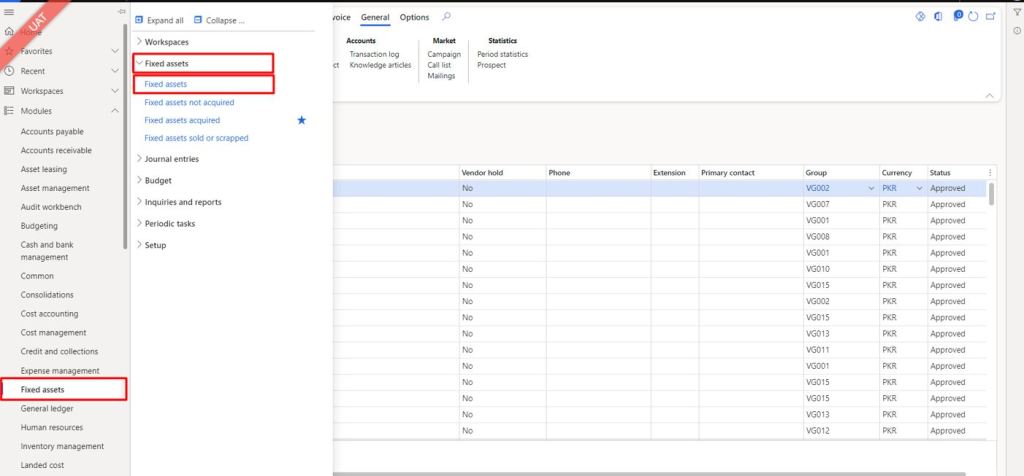Expand the Journal entries section
This screenshot has width=1024, height=476.
tap(171, 159)
